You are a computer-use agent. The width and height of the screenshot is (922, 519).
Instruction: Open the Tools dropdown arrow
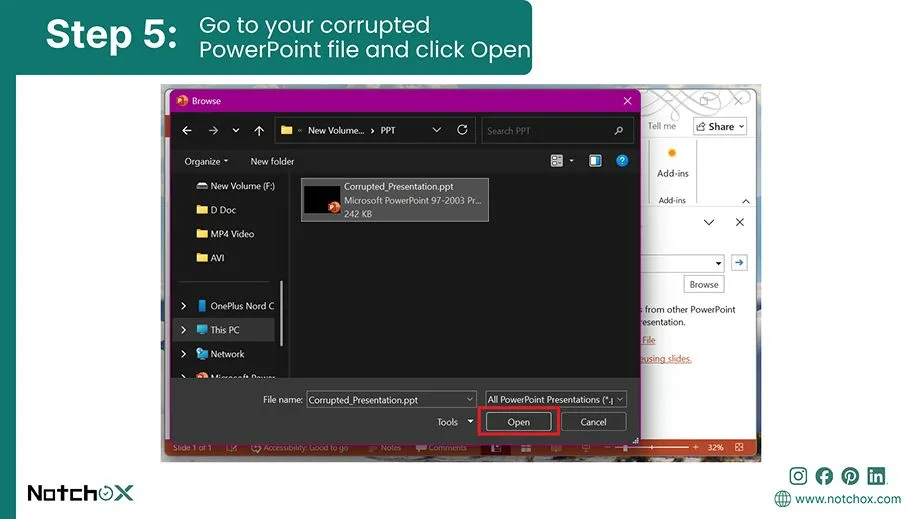tap(470, 421)
